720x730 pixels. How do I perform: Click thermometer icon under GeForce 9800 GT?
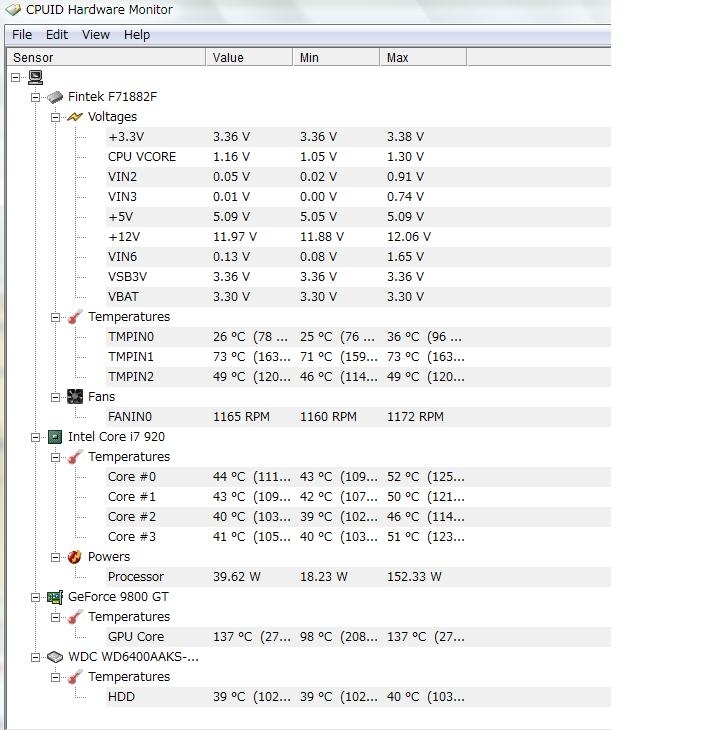pyautogui.click(x=75, y=617)
